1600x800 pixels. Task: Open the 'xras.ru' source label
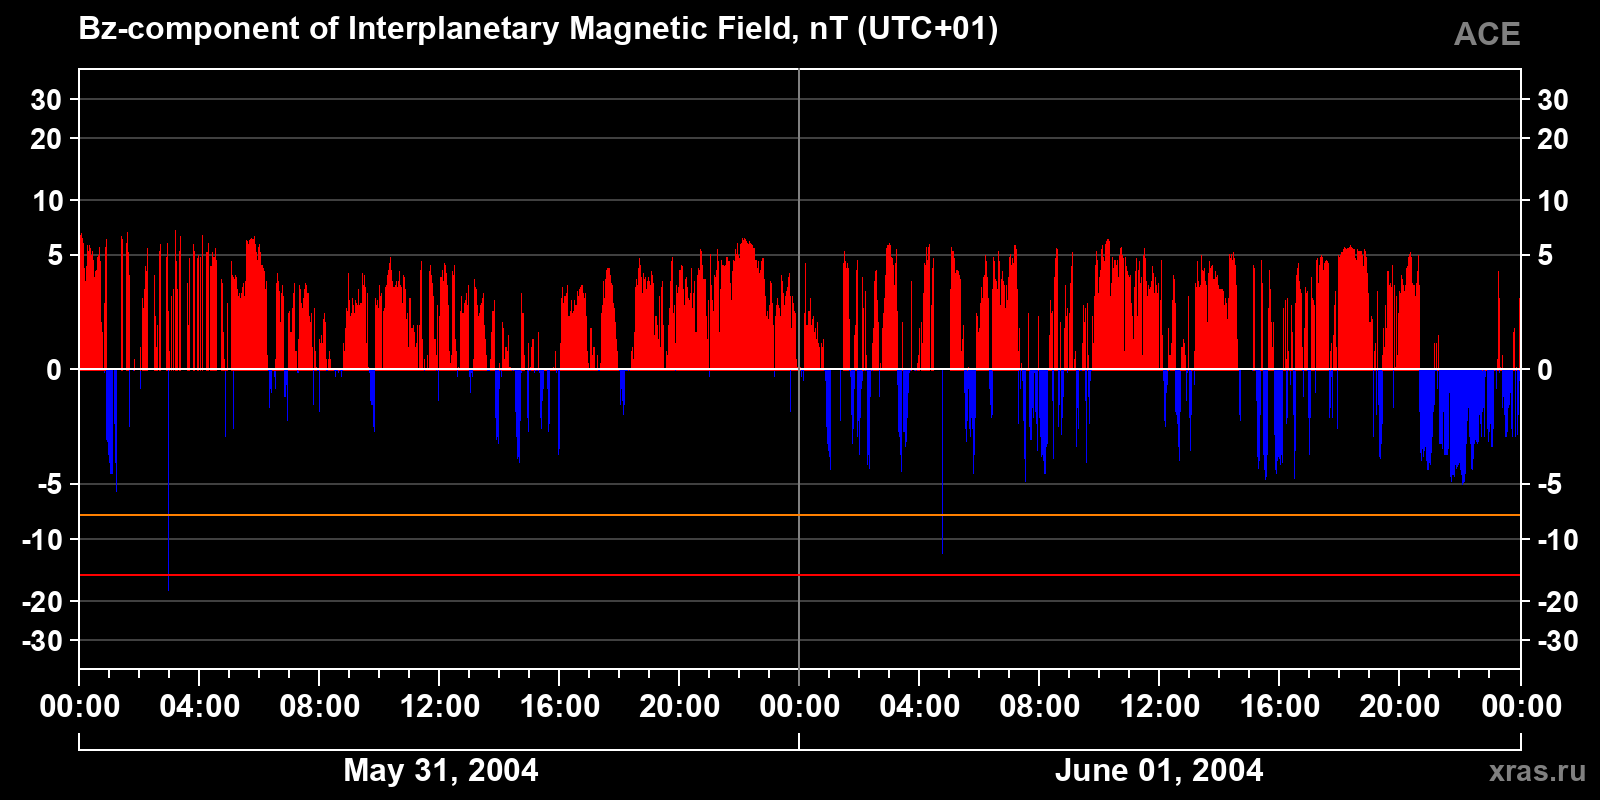click(1537, 770)
